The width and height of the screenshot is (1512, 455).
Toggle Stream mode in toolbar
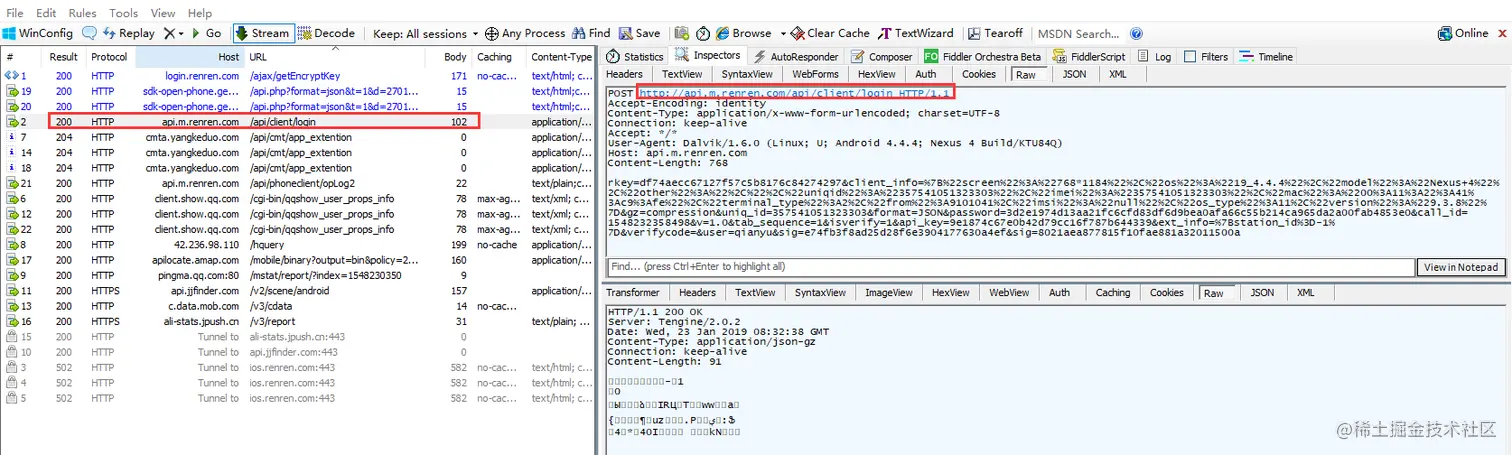click(263, 33)
